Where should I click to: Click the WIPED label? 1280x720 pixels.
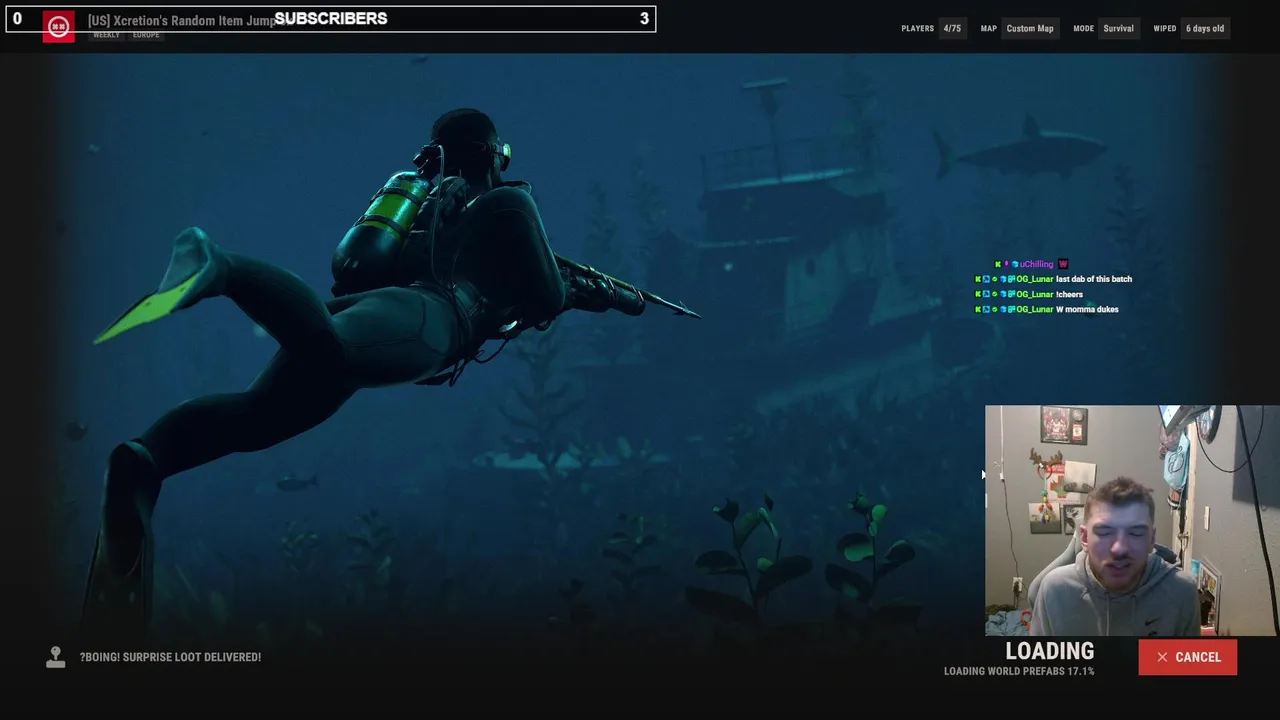1165,28
